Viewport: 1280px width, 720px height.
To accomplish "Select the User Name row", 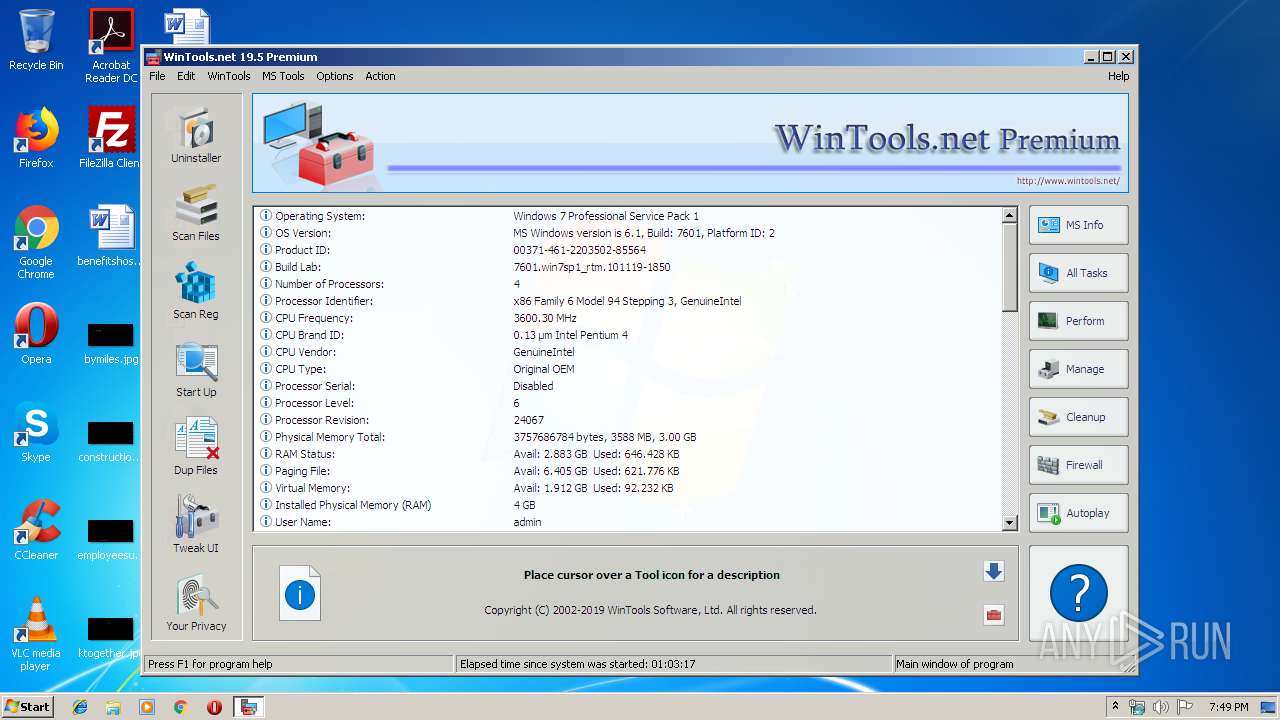I will (629, 522).
